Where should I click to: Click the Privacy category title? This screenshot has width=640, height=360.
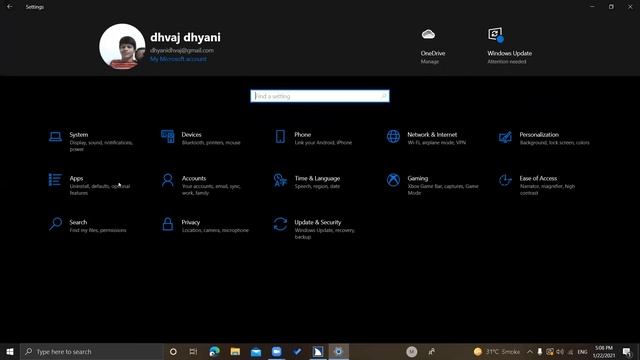point(191,222)
